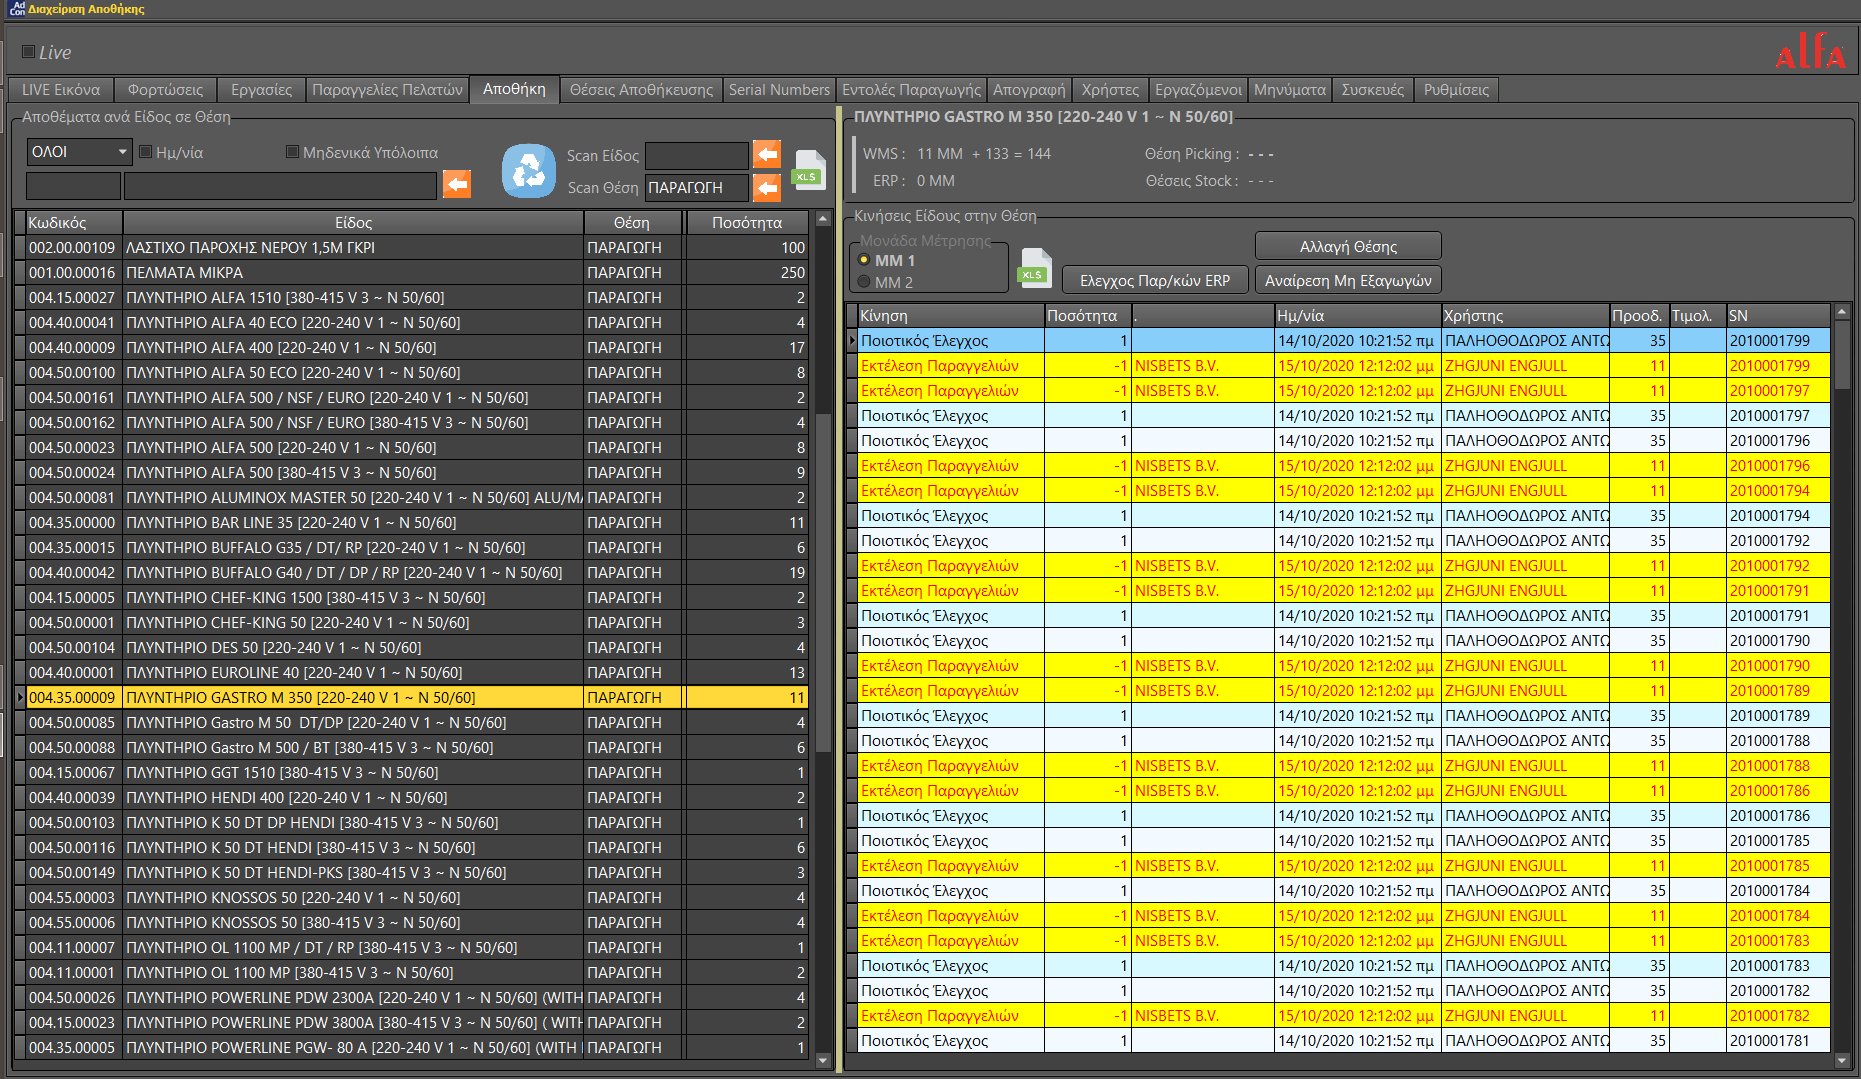The height and width of the screenshot is (1079, 1861).
Task: Click SN cell 2010001781
Action: (1778, 1040)
